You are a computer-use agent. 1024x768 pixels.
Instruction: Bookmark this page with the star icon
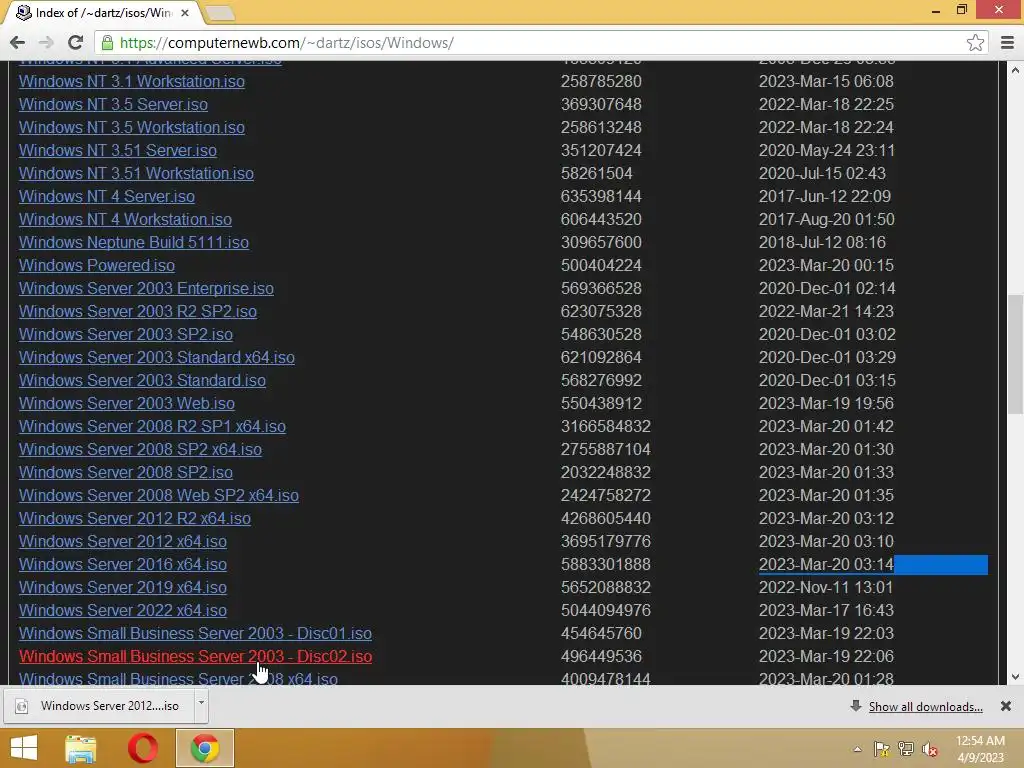975,42
